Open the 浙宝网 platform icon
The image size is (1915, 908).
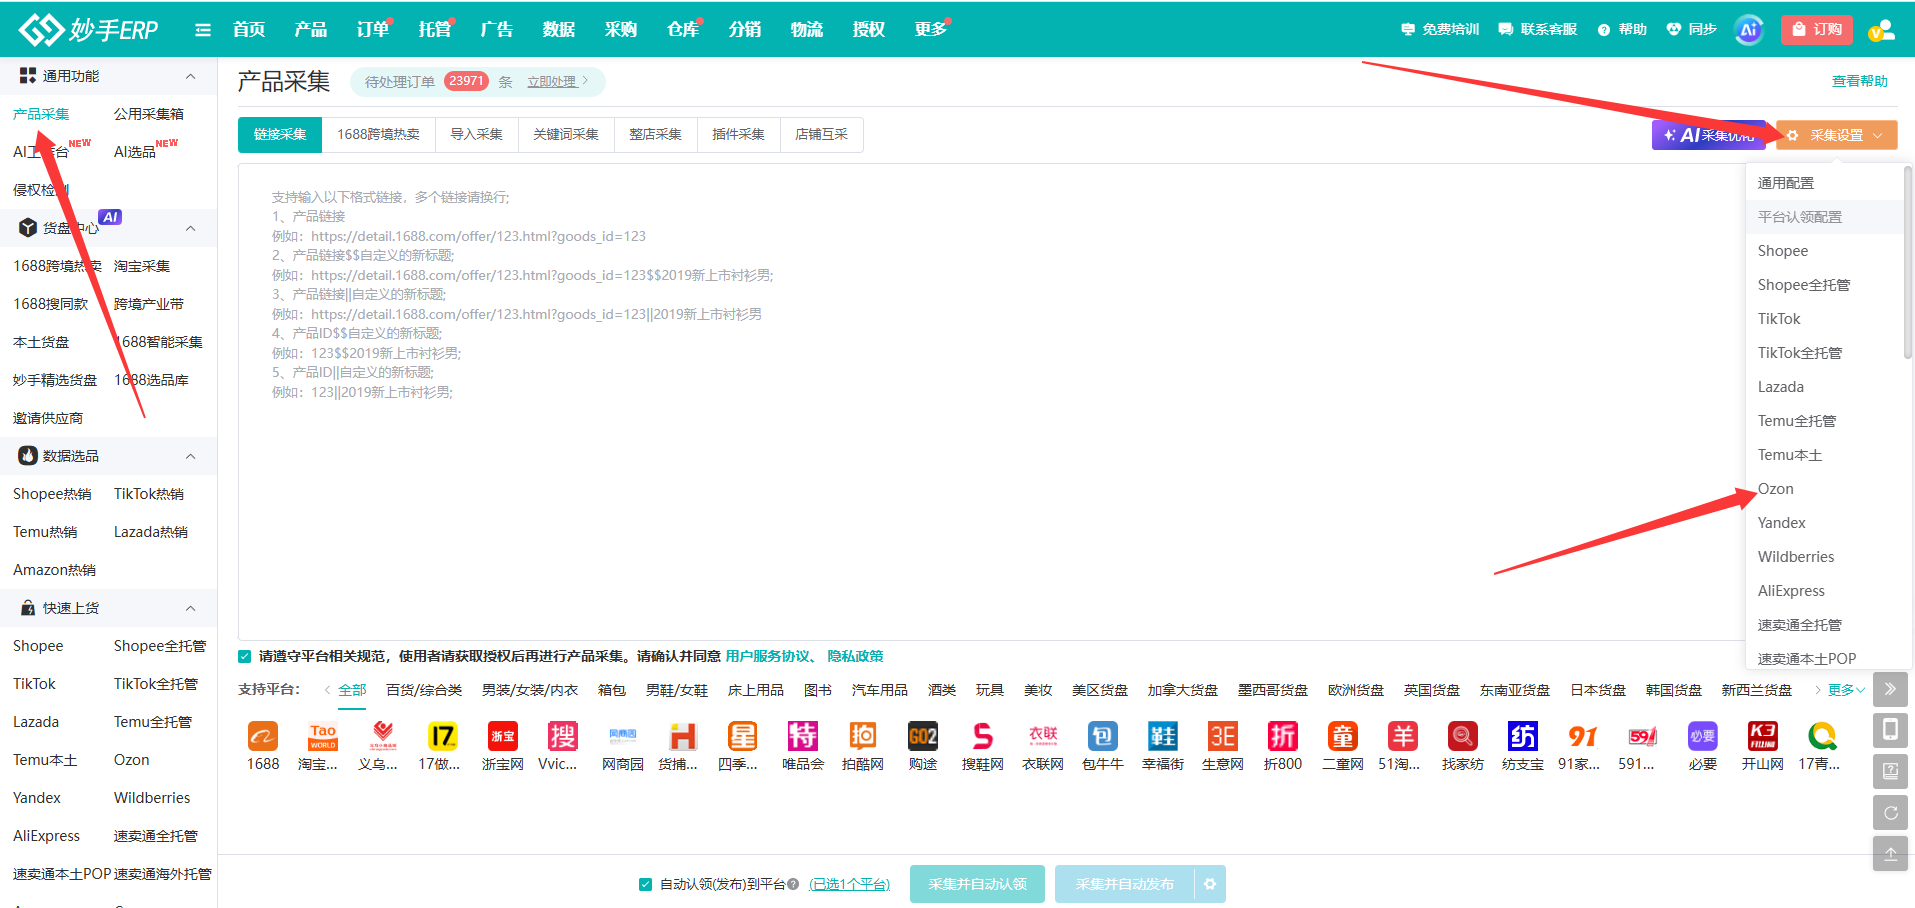pyautogui.click(x=502, y=737)
